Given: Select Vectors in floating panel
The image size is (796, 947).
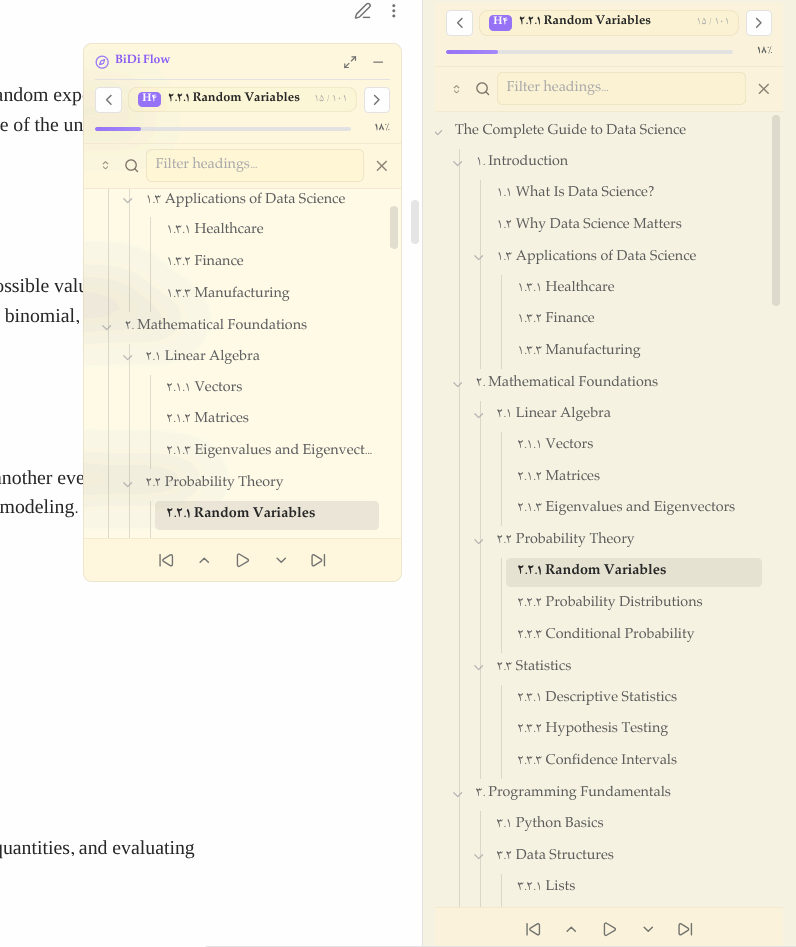Looking at the screenshot, I should point(204,387).
